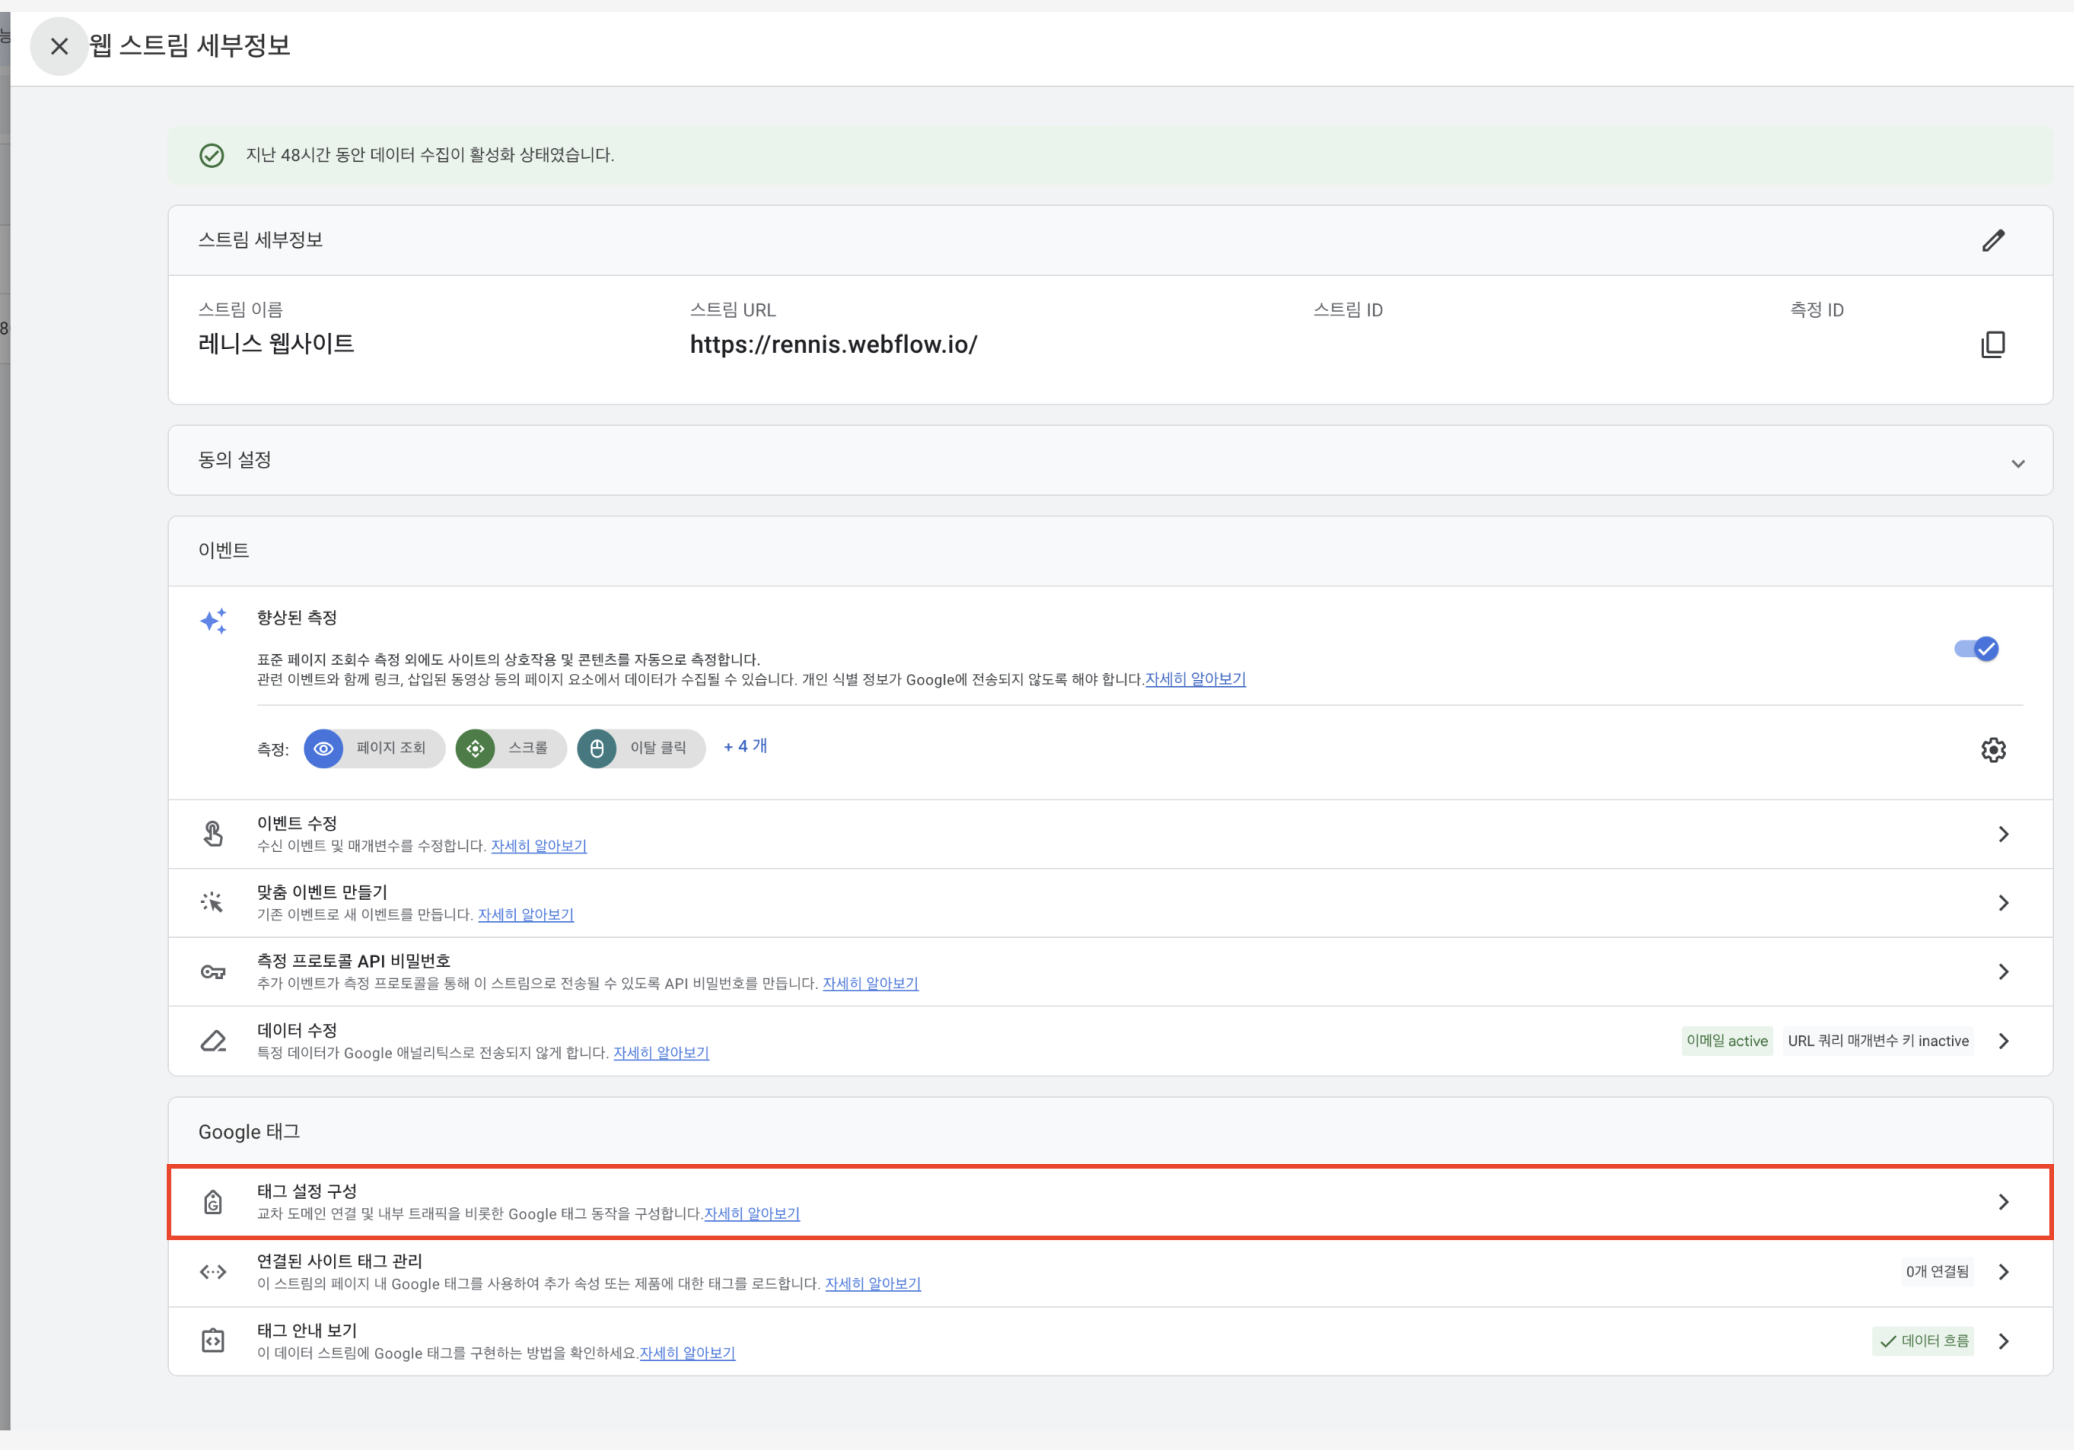2074x1450 pixels.
Task: Click the page view eye chip
Action: click(374, 748)
